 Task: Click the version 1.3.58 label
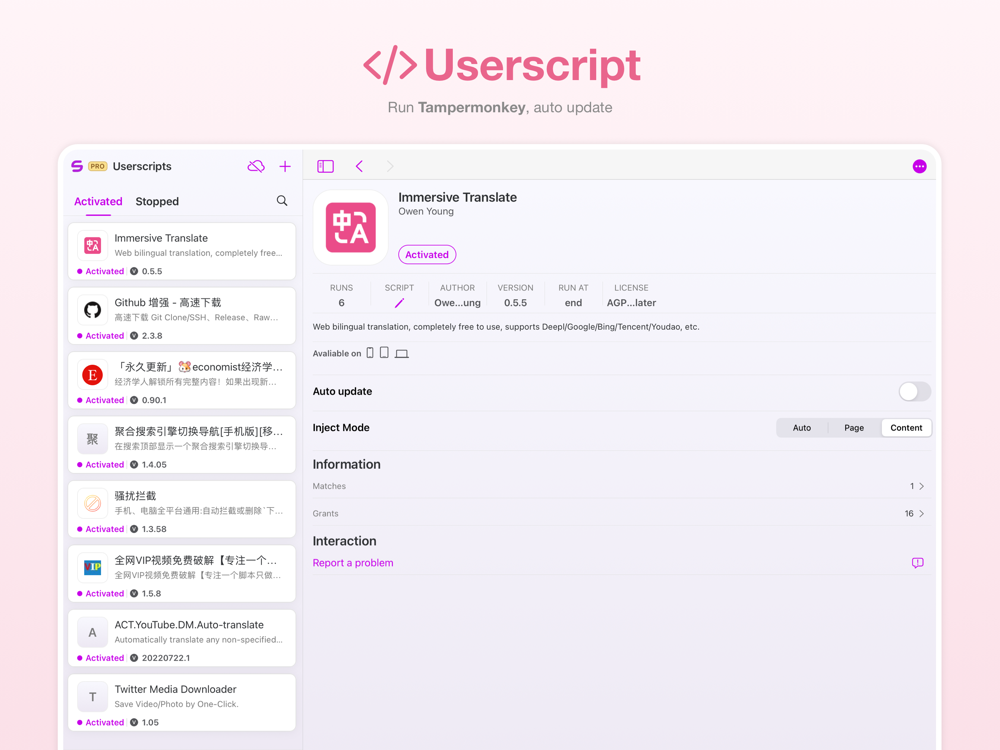(x=154, y=529)
